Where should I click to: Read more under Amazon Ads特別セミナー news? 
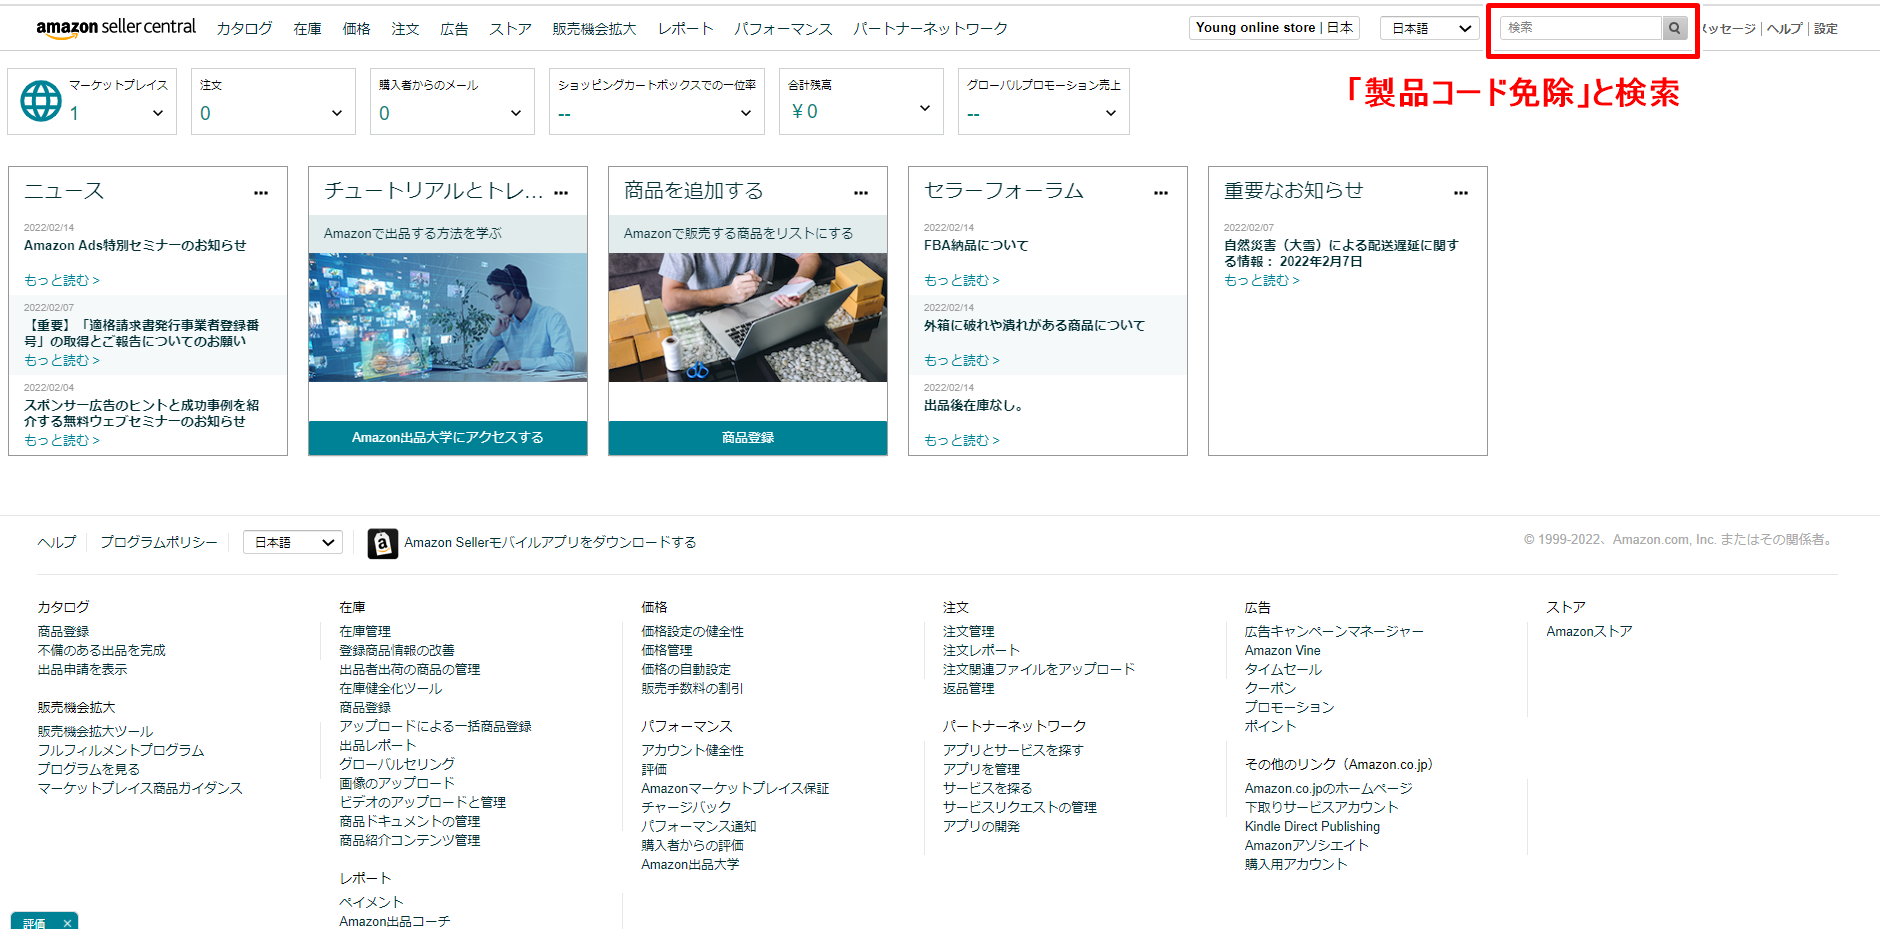tap(62, 281)
